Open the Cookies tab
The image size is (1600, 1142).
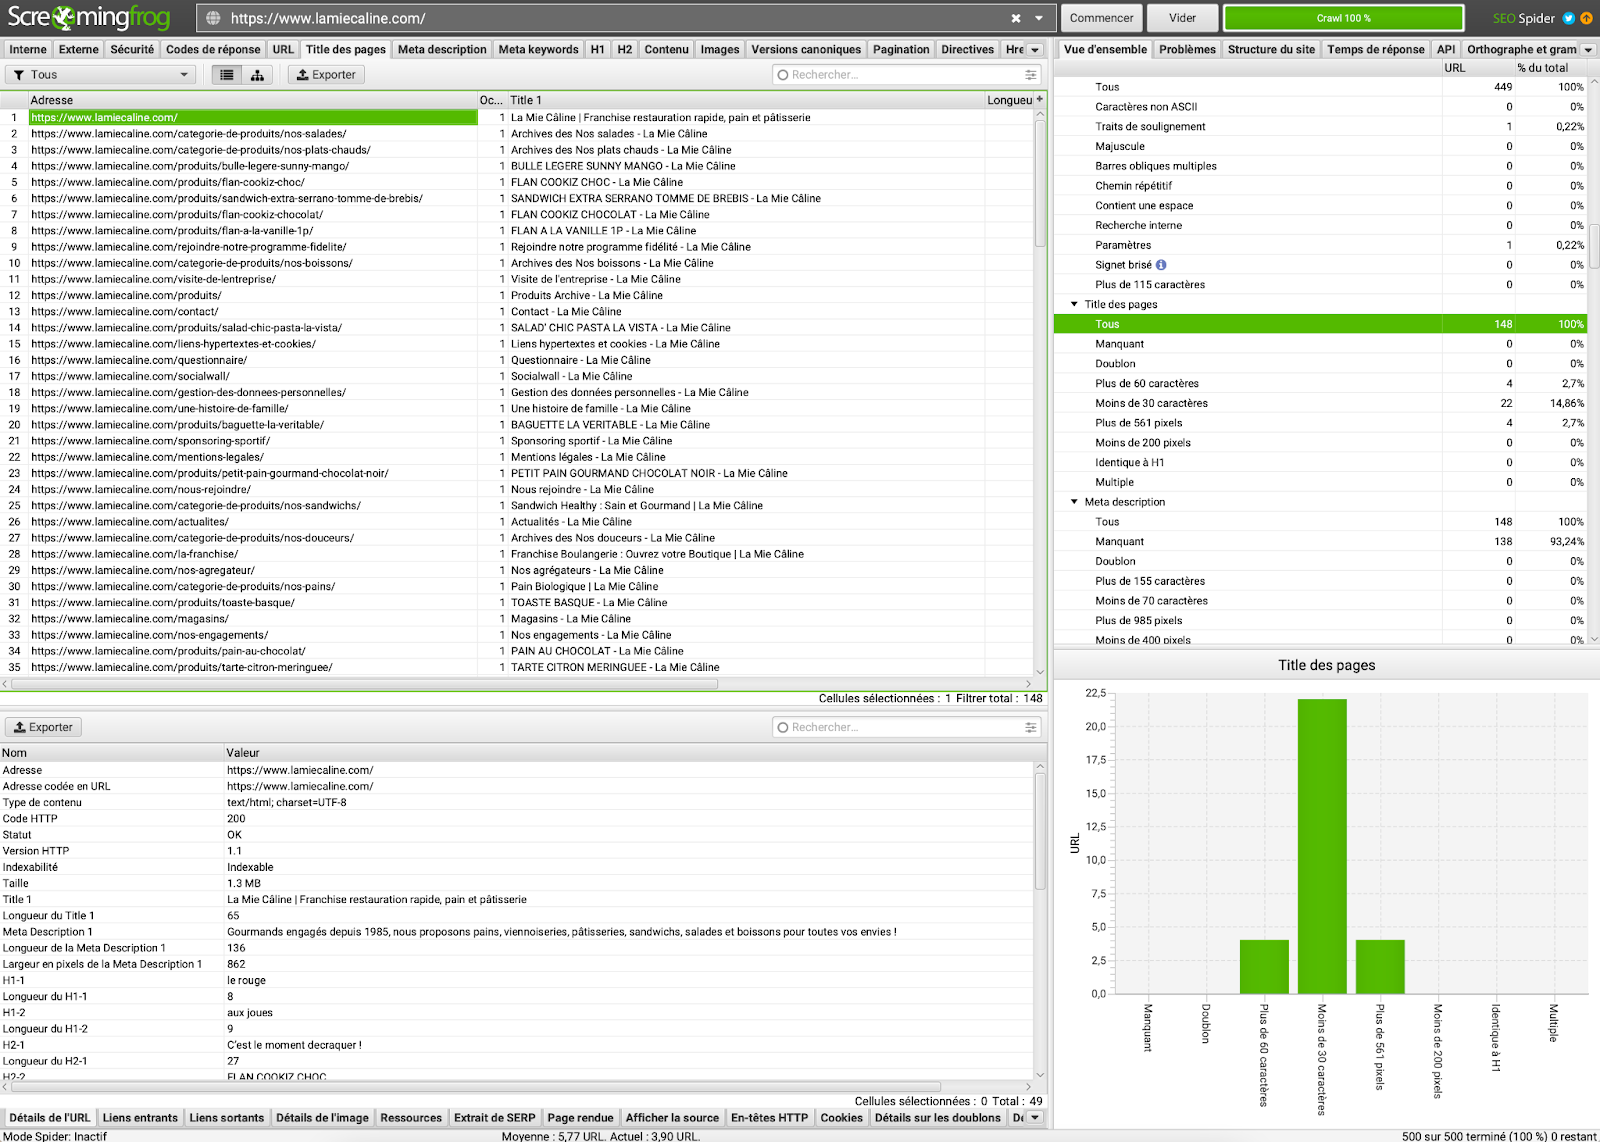point(841,1118)
